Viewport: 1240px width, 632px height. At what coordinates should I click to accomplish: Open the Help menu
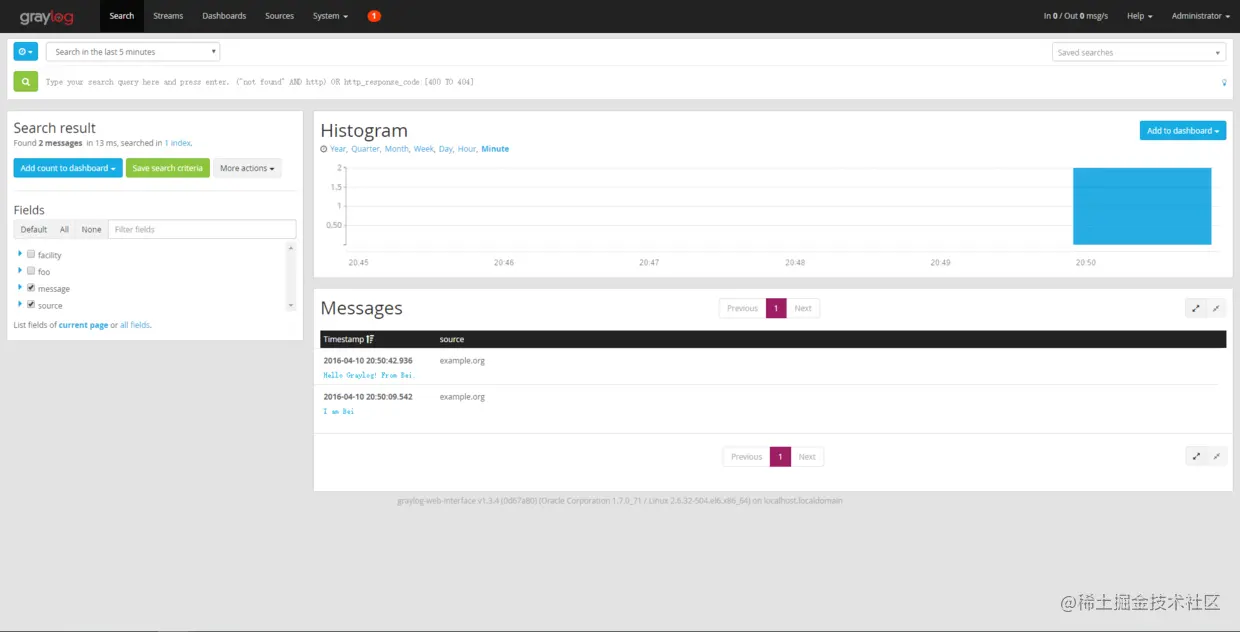coord(1140,16)
